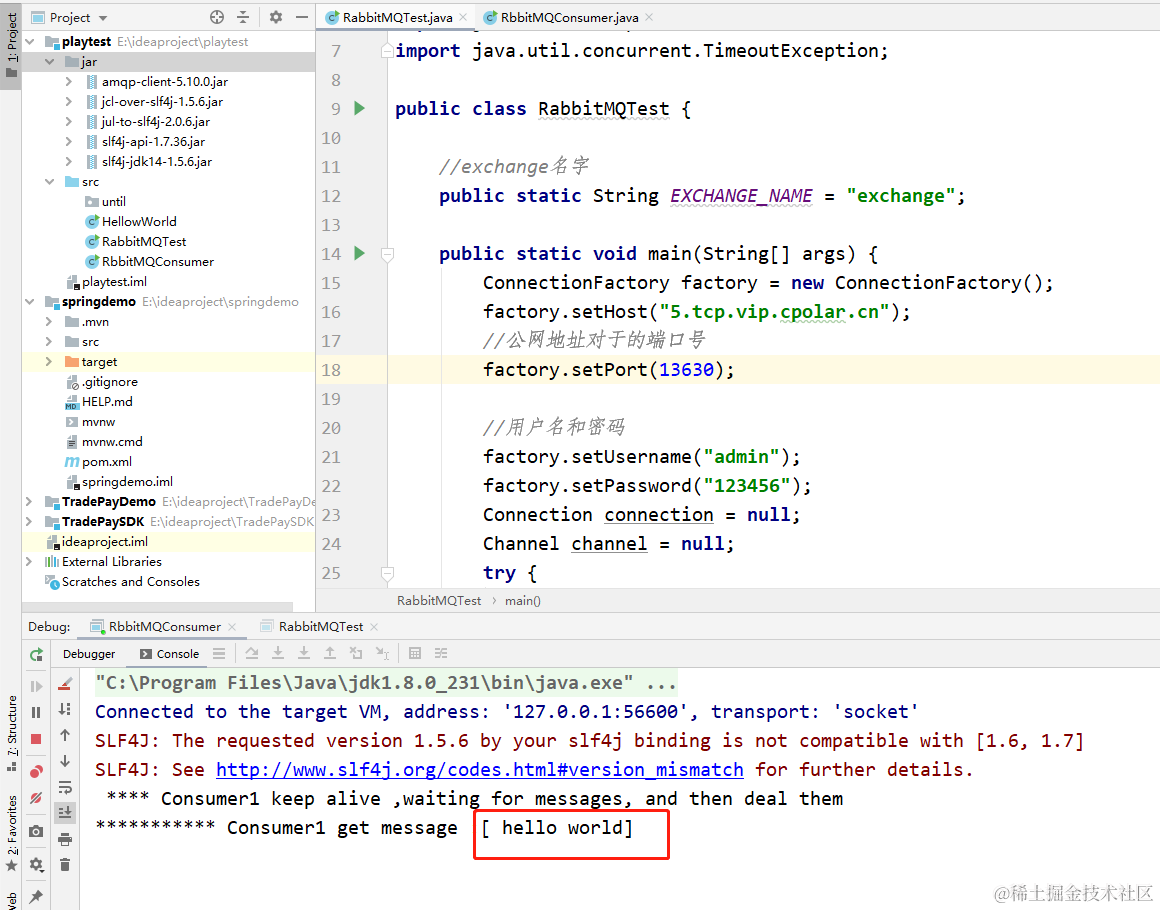1160x910 pixels.
Task: Collapse the playtest src folder
Action: (50, 181)
